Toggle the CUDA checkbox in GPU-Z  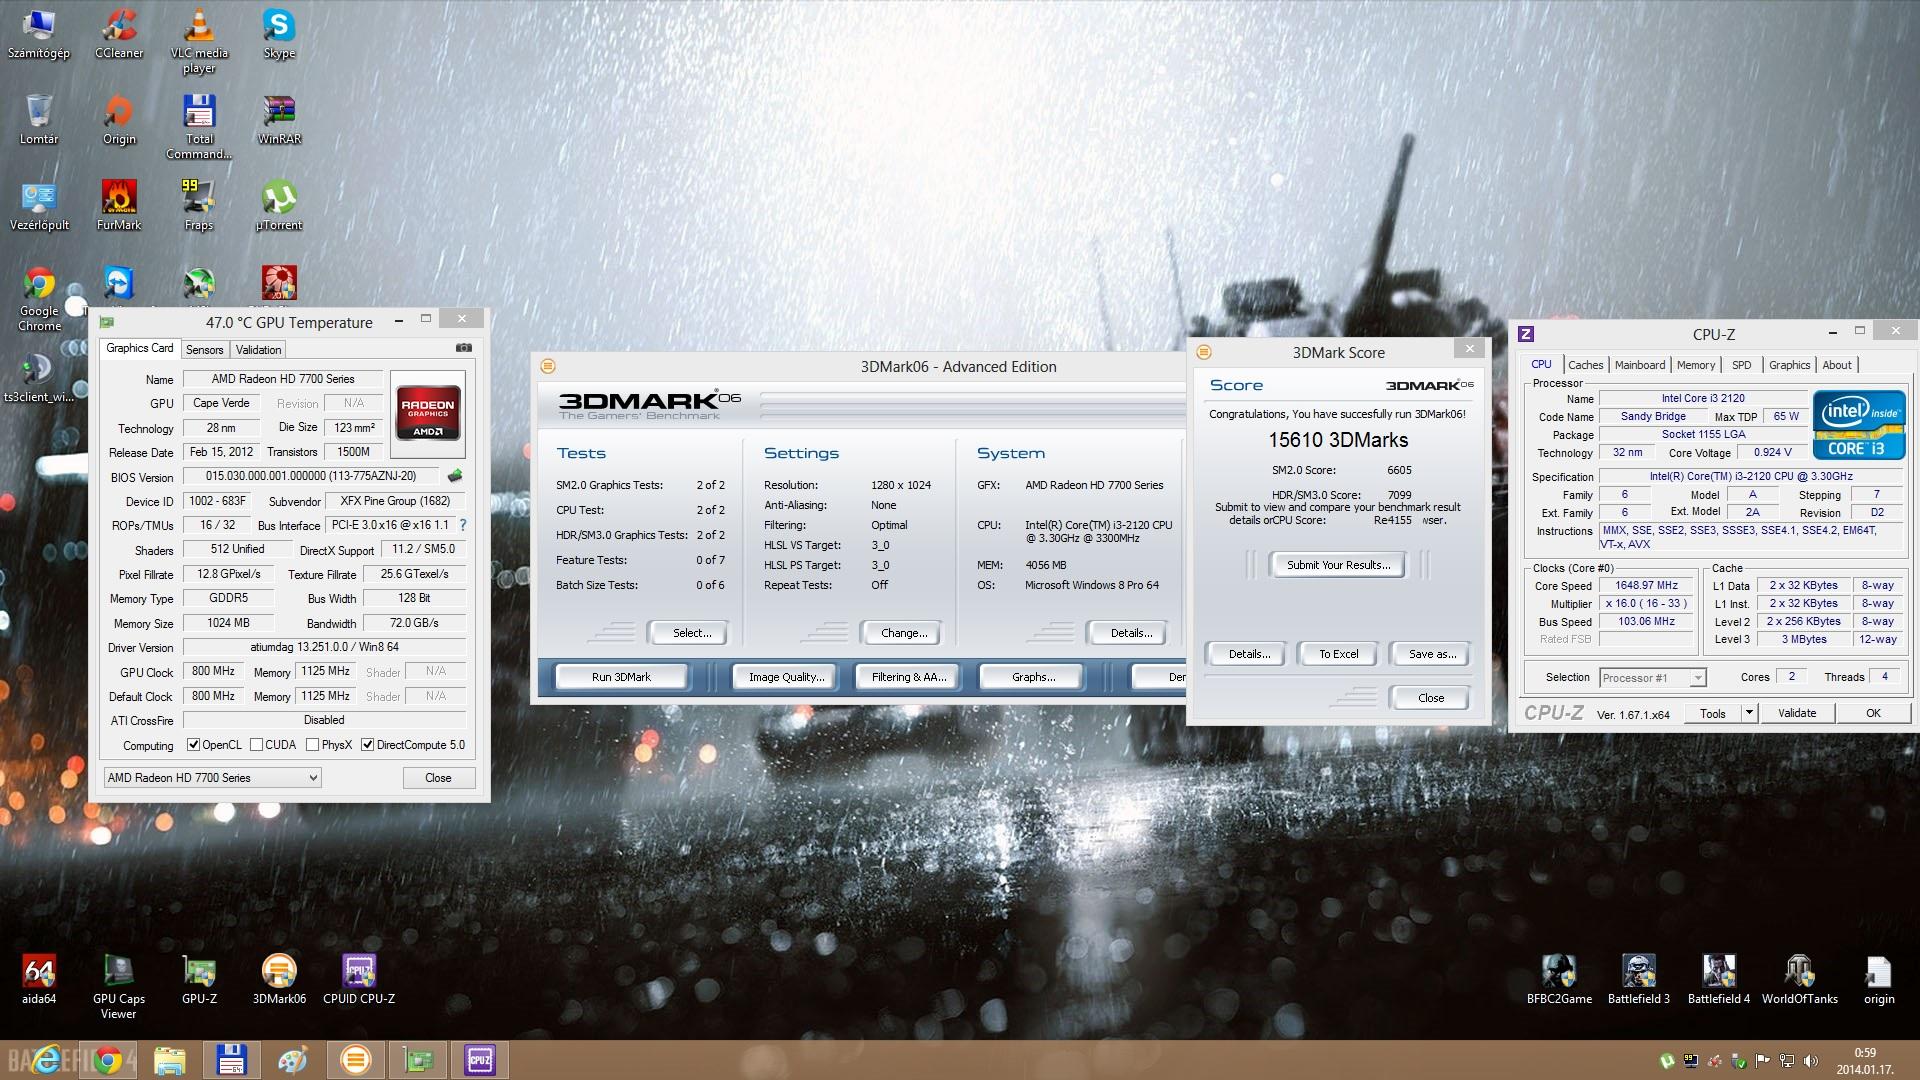257,745
